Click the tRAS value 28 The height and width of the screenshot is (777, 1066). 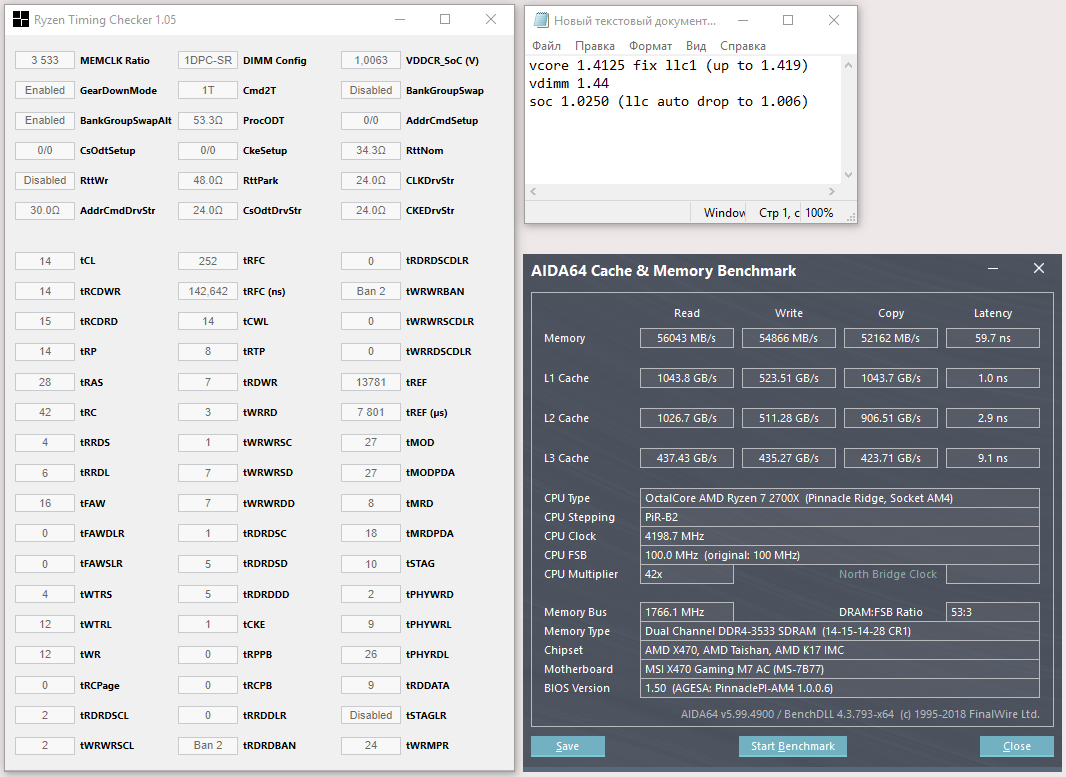[x=45, y=382]
